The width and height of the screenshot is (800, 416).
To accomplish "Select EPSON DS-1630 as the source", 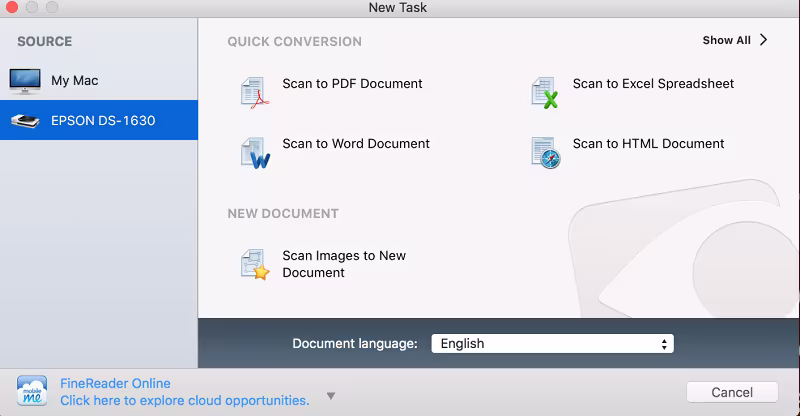I will click(99, 120).
